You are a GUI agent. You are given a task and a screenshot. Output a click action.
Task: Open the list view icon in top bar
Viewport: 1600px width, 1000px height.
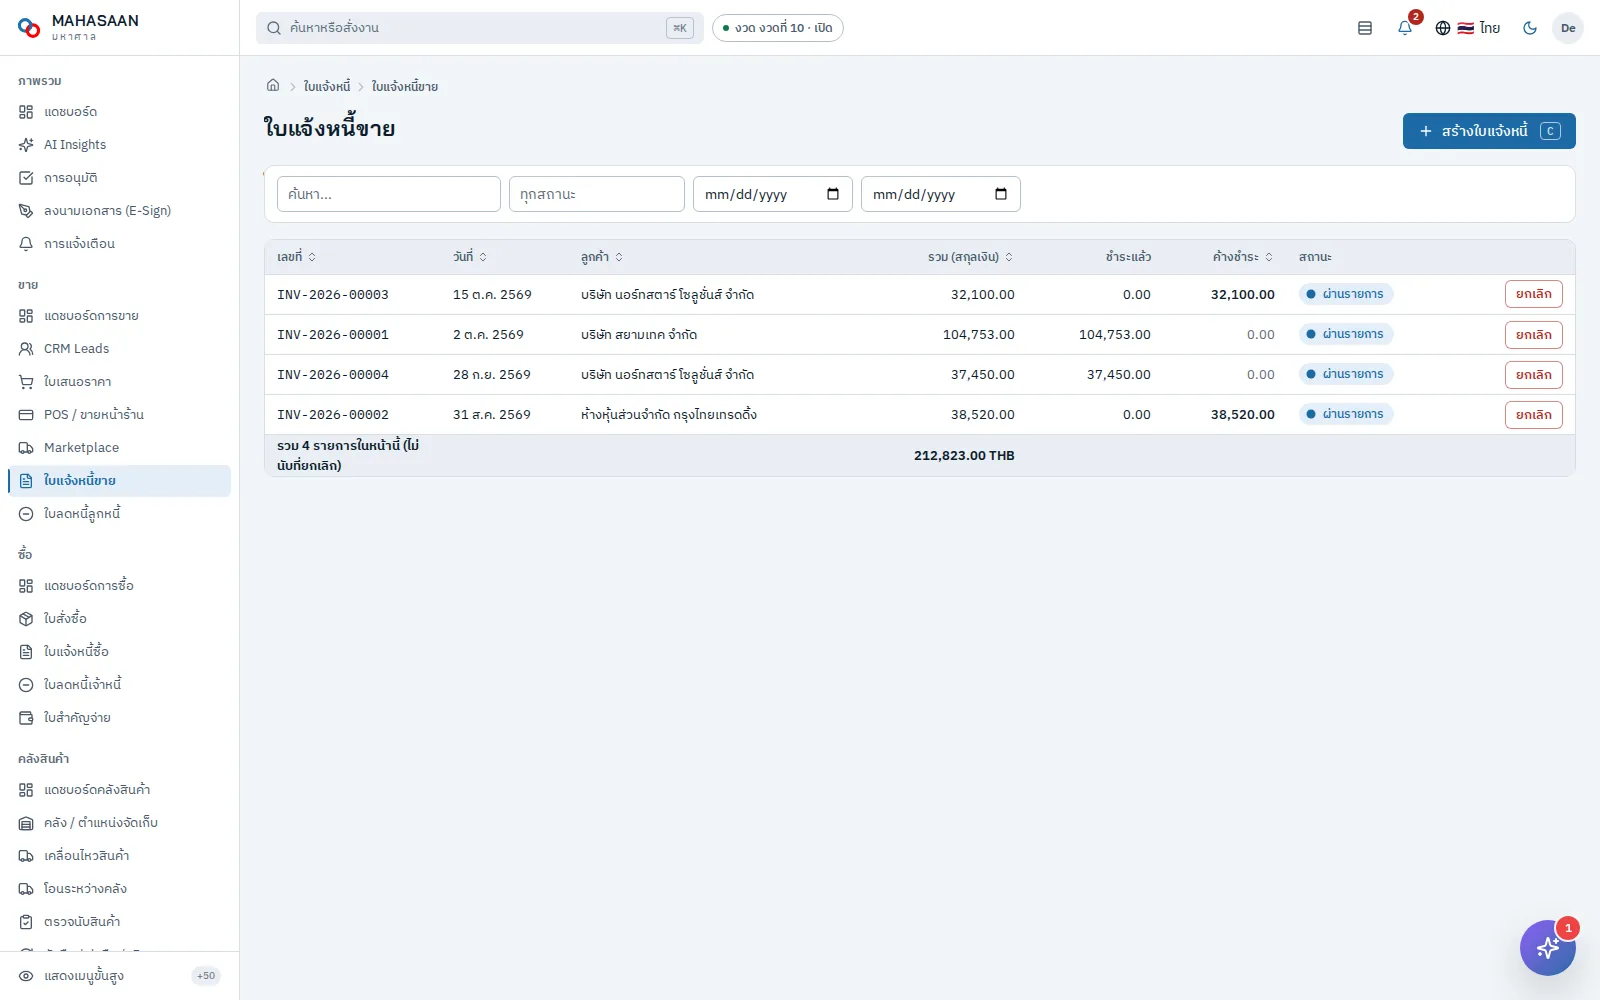(1365, 28)
